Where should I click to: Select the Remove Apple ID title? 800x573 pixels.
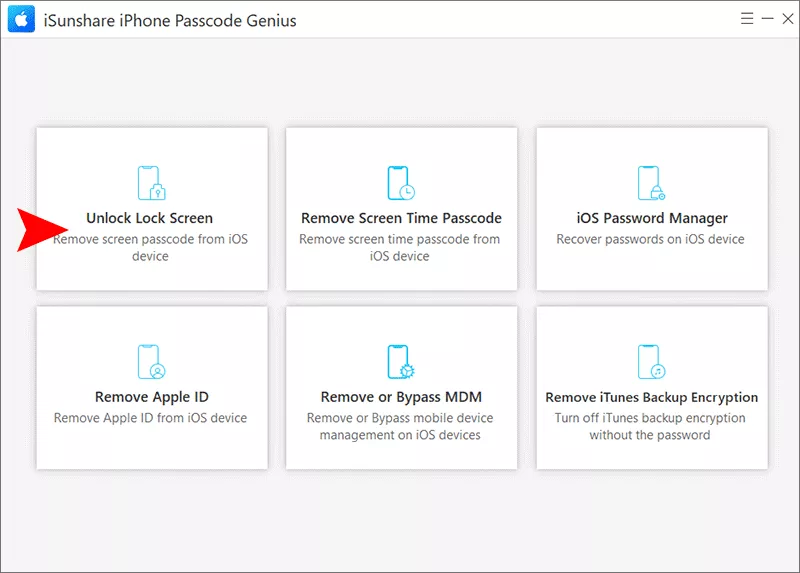coord(152,397)
